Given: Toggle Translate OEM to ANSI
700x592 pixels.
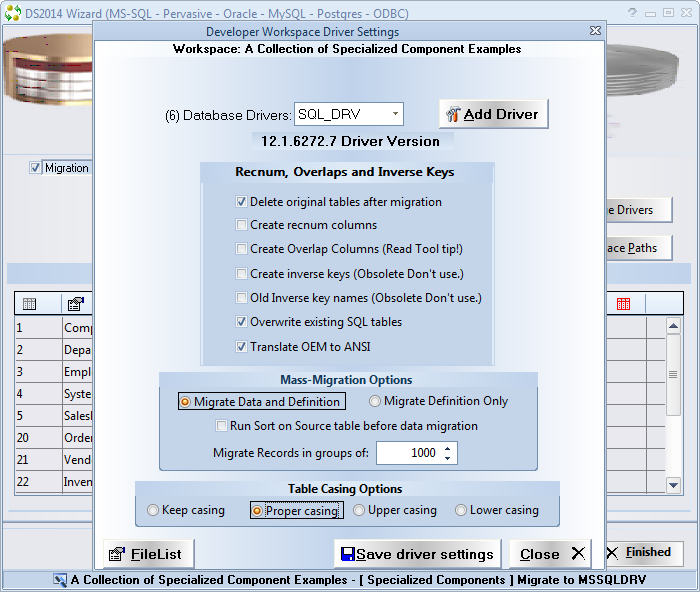Looking at the screenshot, I should point(241,347).
